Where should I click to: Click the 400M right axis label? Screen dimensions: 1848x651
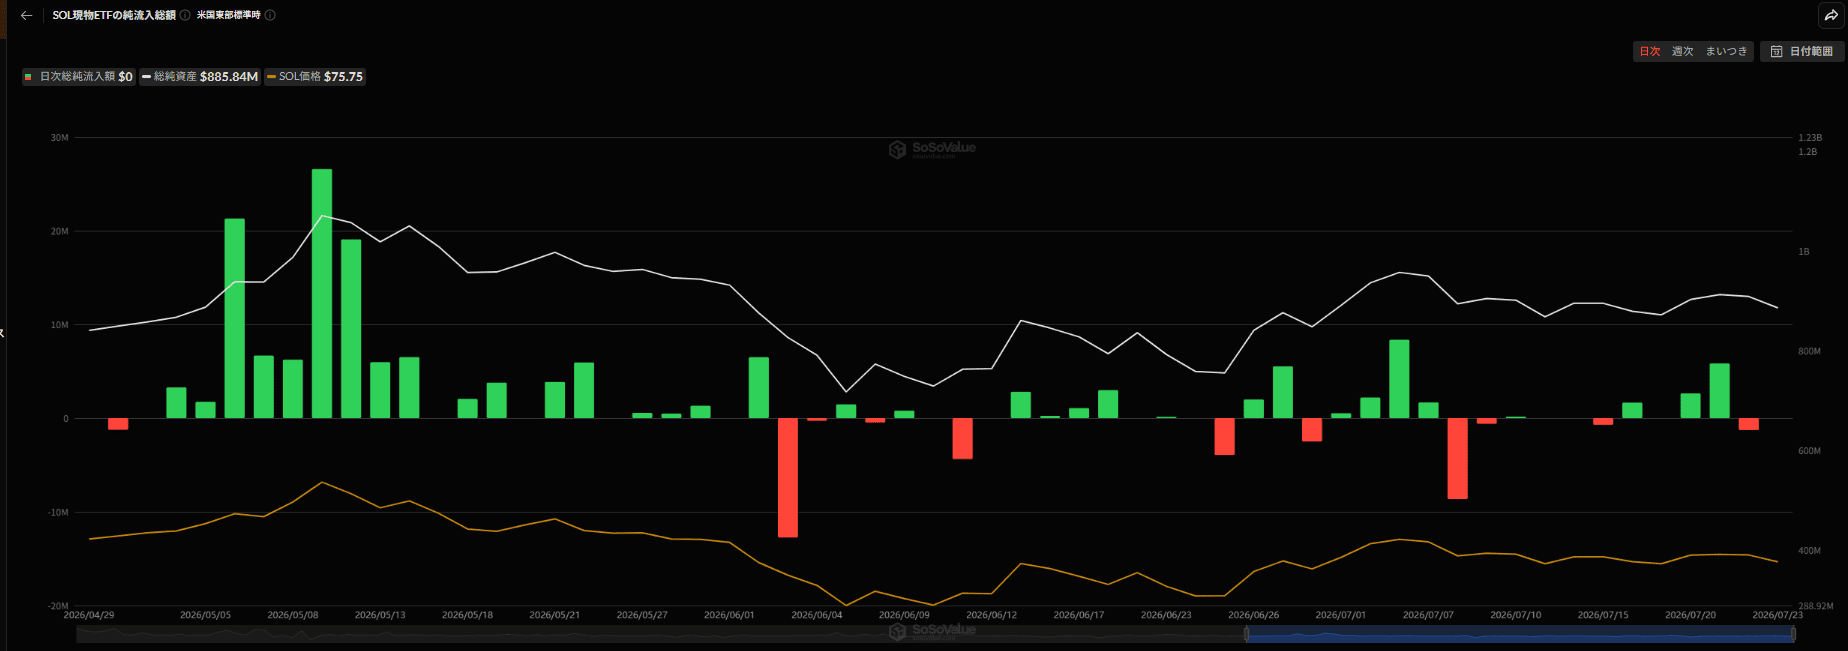point(1809,551)
